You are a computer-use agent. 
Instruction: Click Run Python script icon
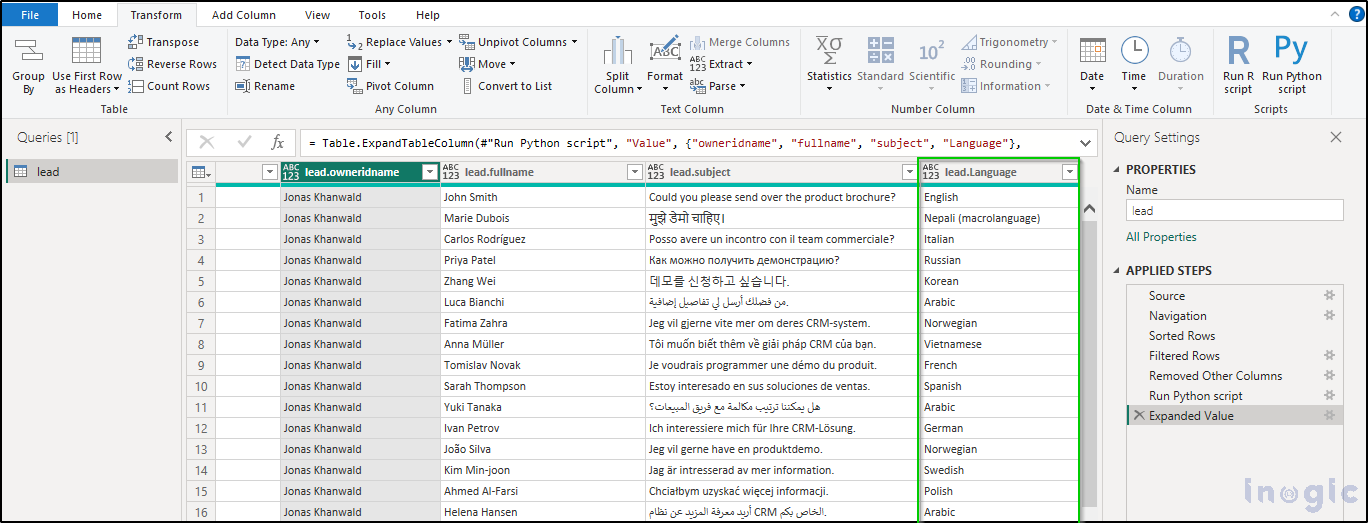click(x=1291, y=51)
